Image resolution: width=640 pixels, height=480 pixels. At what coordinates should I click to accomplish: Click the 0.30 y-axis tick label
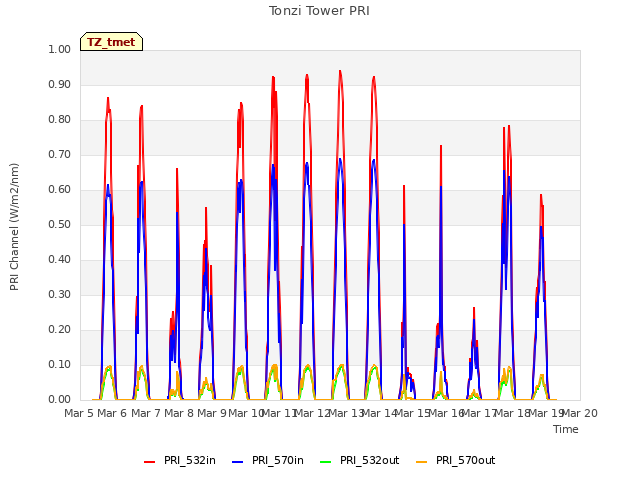59,294
